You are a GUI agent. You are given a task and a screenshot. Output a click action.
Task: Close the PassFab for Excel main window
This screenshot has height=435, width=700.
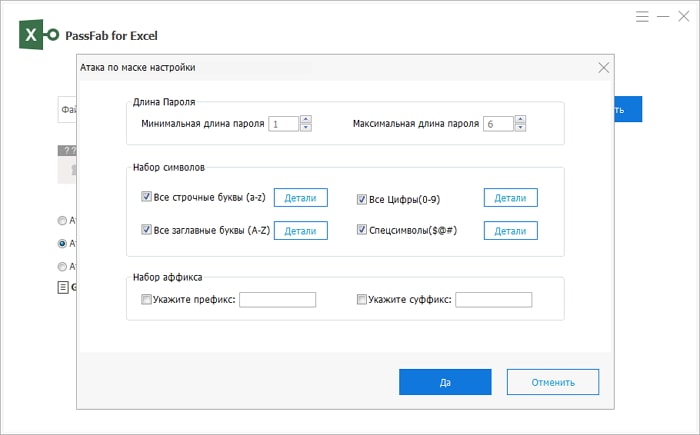point(683,17)
